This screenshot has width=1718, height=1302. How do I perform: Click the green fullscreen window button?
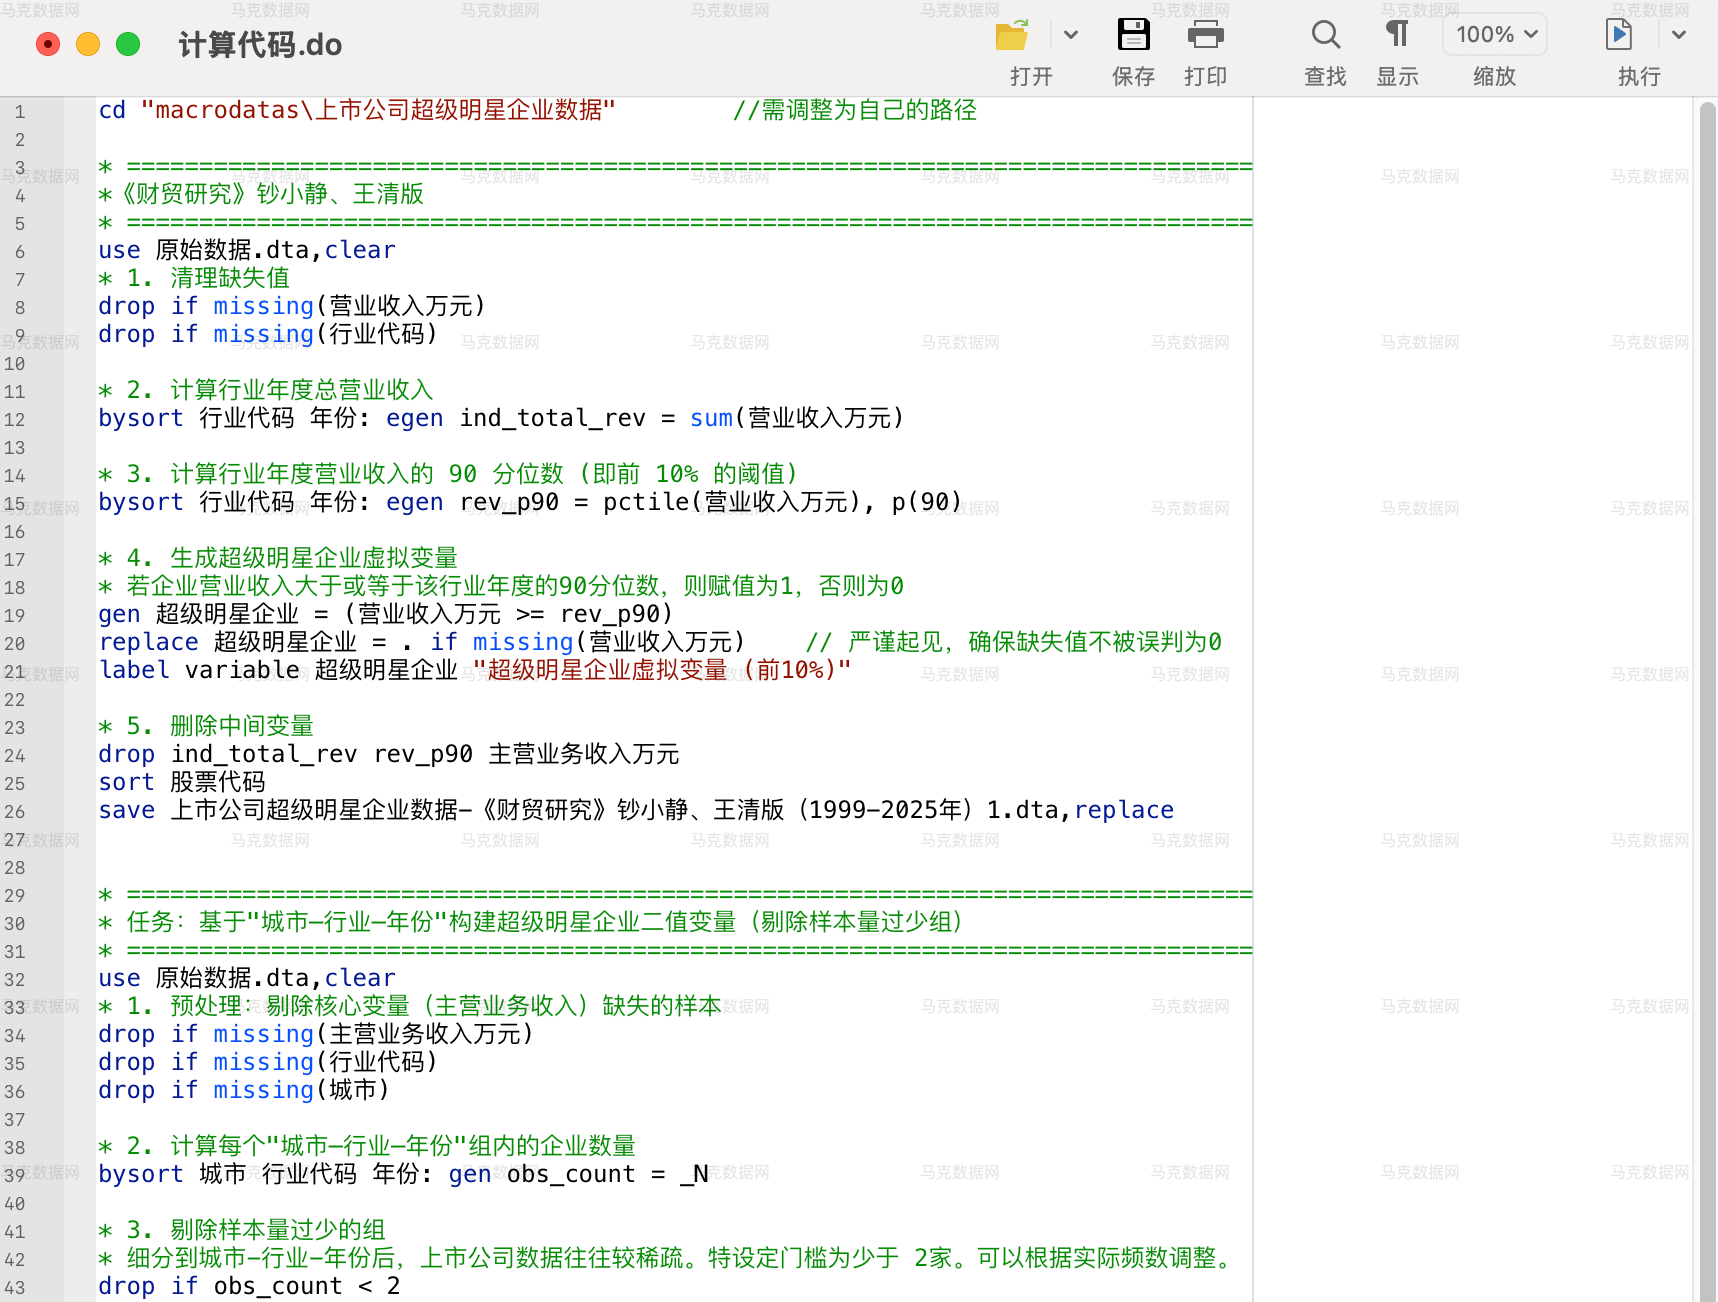(128, 44)
